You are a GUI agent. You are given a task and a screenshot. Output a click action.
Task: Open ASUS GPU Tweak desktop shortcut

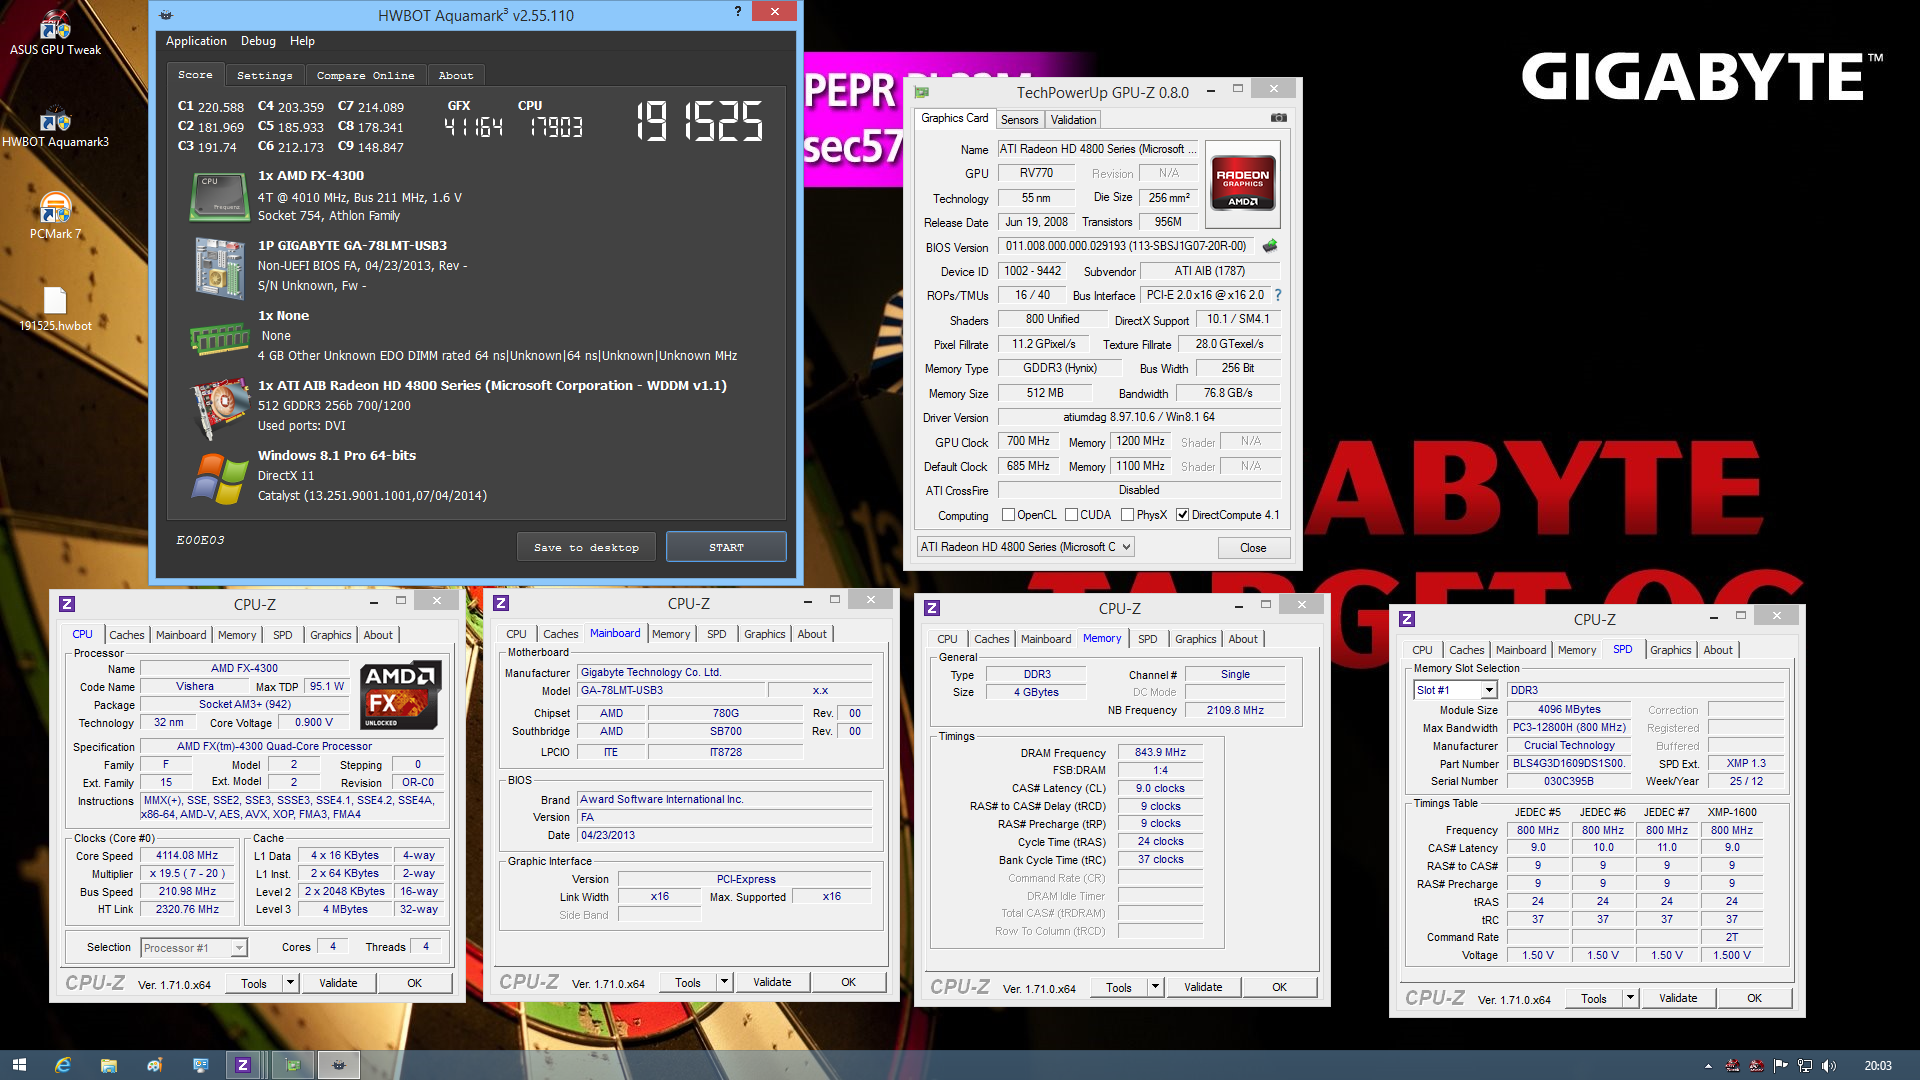coord(55,32)
